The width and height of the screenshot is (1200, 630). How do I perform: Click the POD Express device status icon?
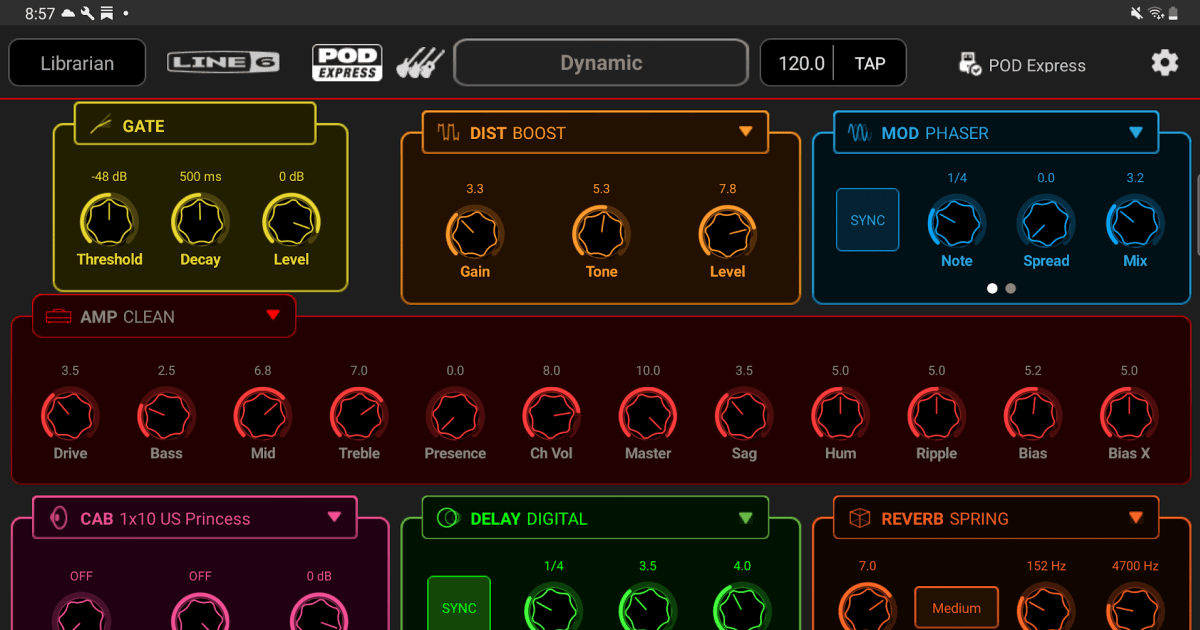969,64
